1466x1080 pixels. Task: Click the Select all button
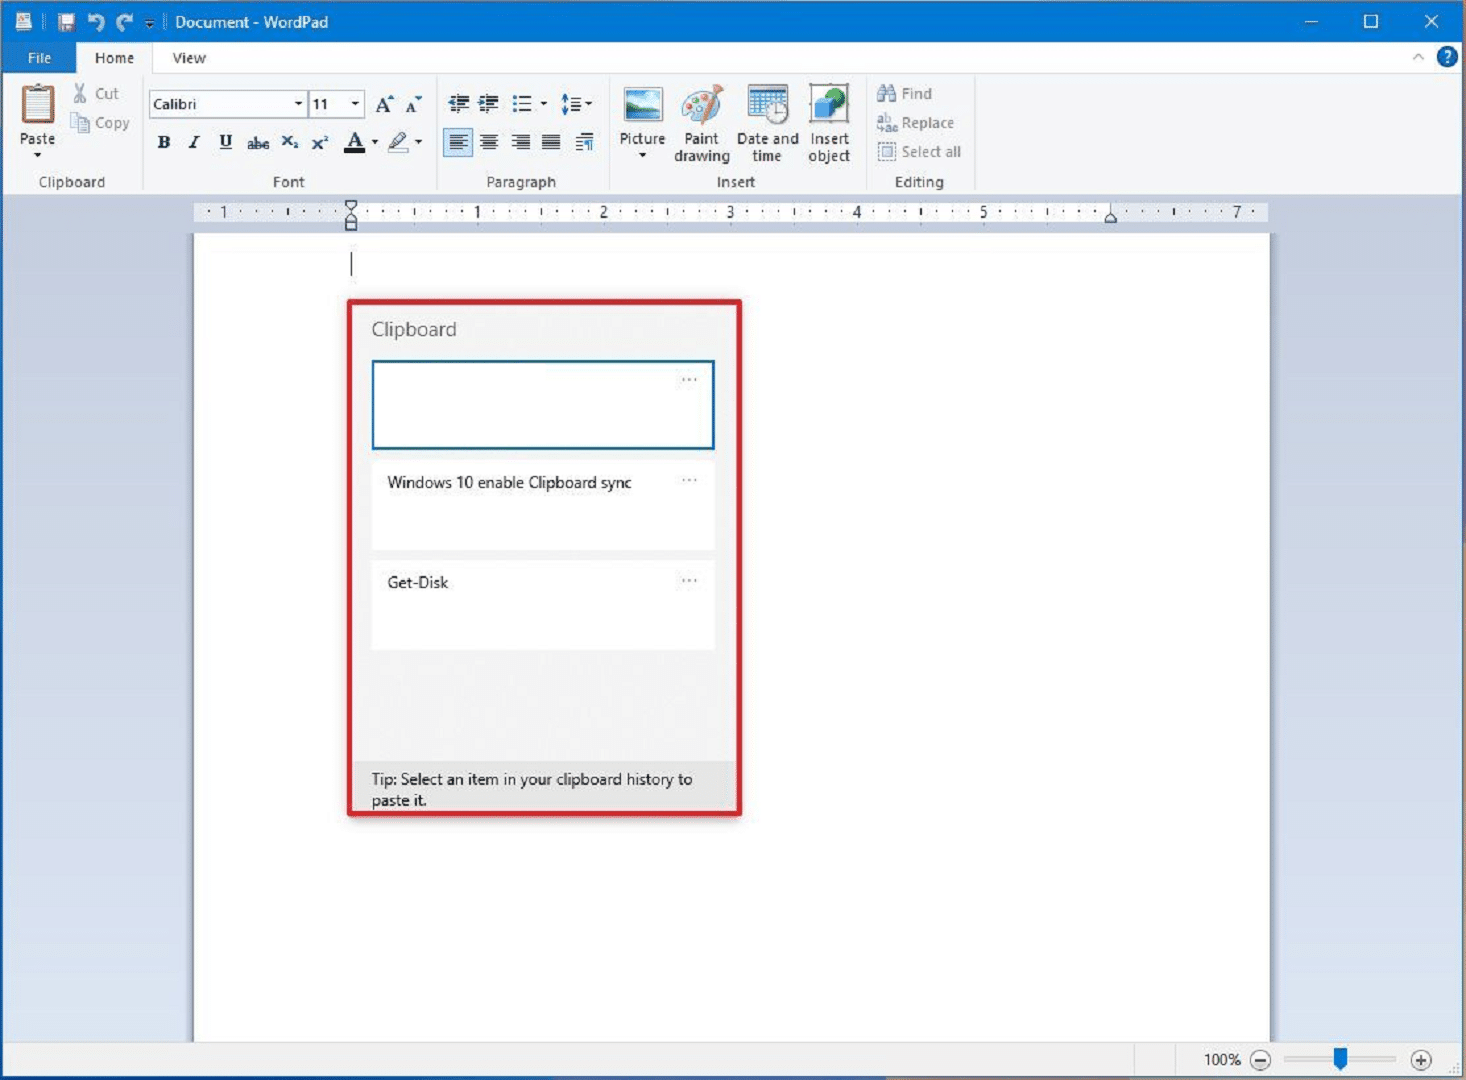point(919,152)
